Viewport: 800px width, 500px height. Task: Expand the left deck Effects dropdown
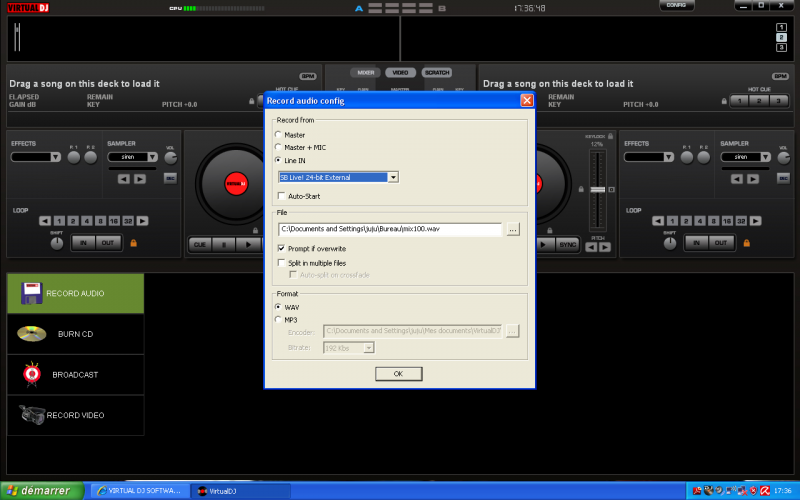pyautogui.click(x=36, y=157)
